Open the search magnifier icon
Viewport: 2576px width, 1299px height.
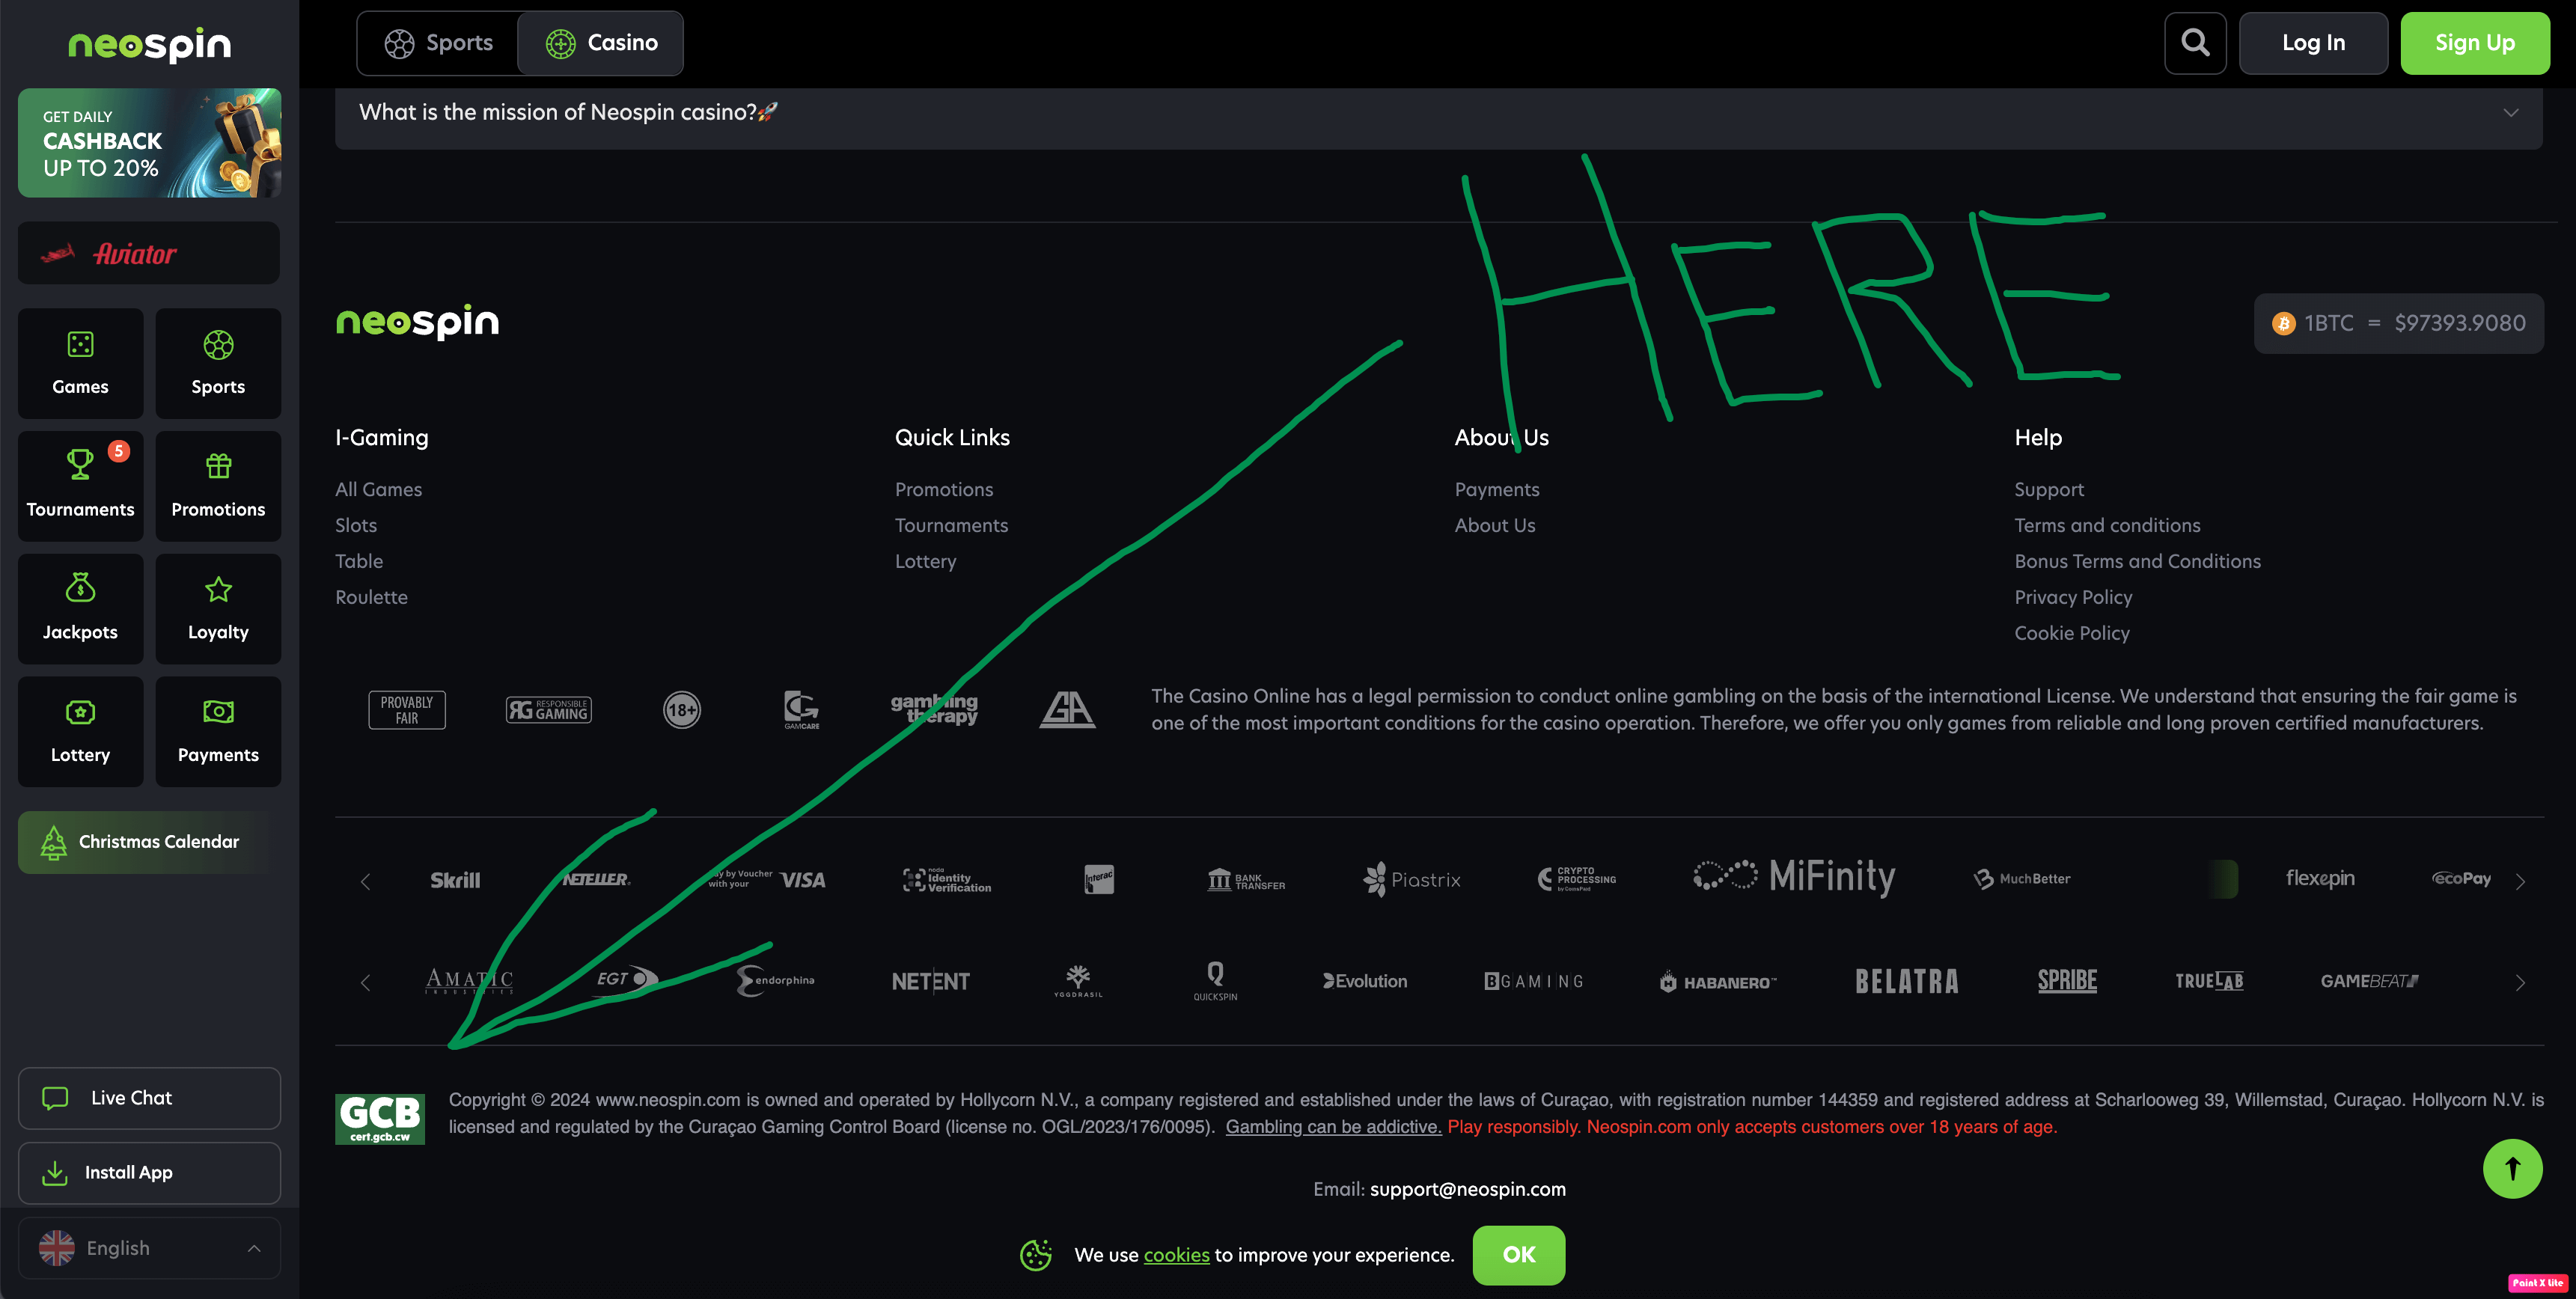click(2195, 43)
